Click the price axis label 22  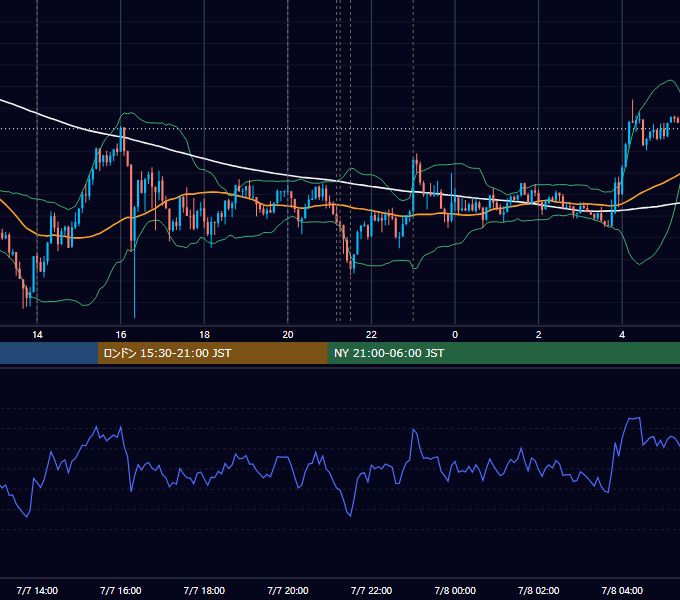click(x=371, y=335)
